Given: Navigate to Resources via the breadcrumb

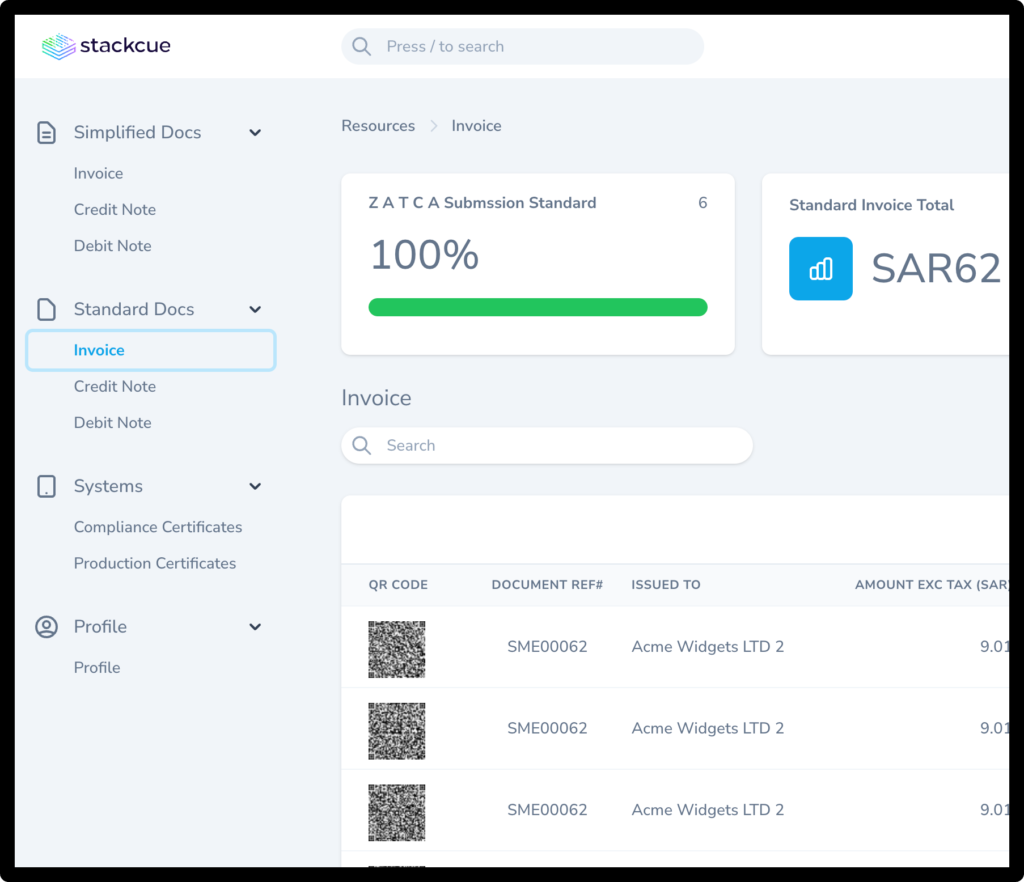Looking at the screenshot, I should pos(378,125).
